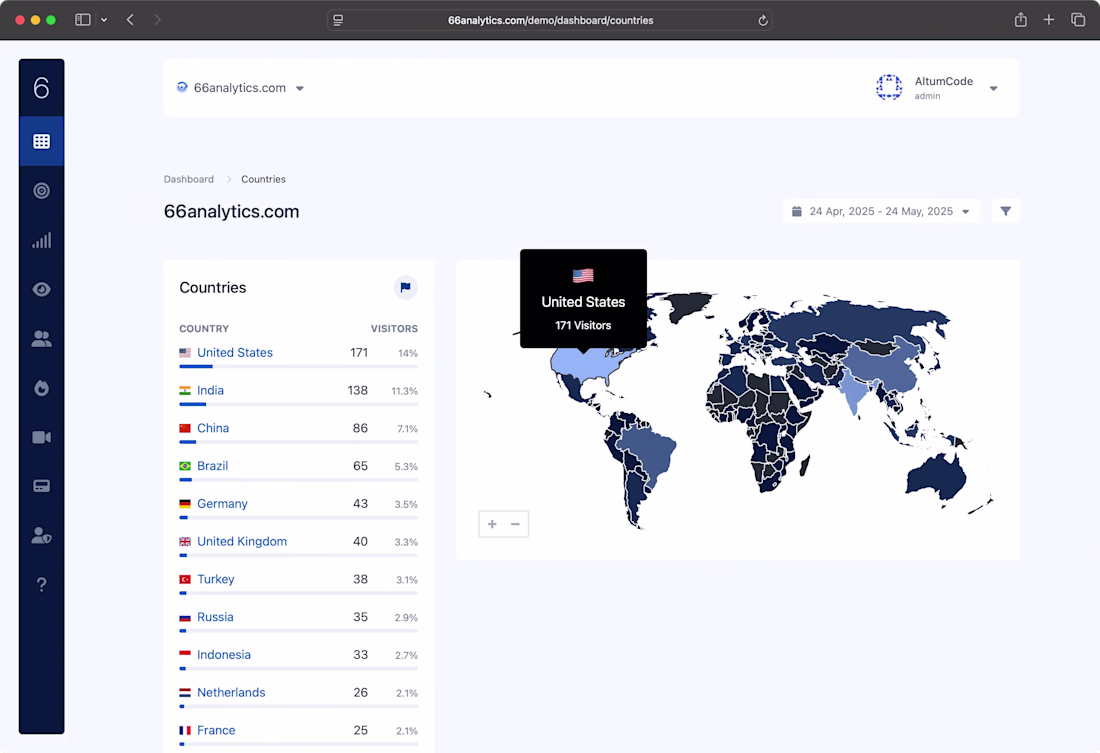Open the United Kingdom country link

coord(241,542)
